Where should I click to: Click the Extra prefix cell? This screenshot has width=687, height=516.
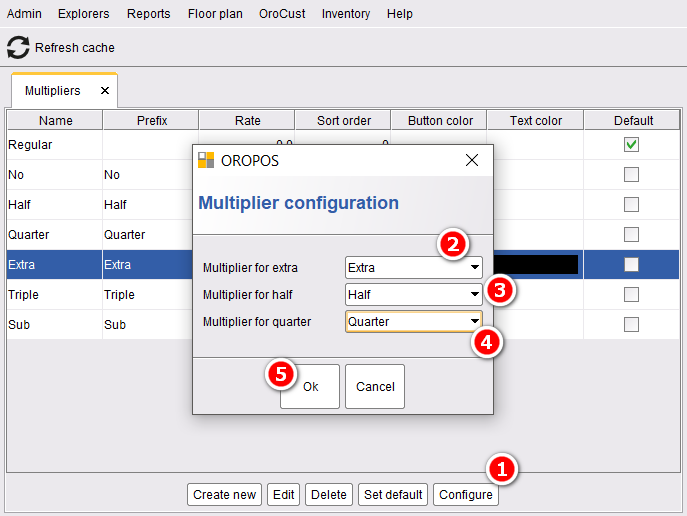click(148, 265)
